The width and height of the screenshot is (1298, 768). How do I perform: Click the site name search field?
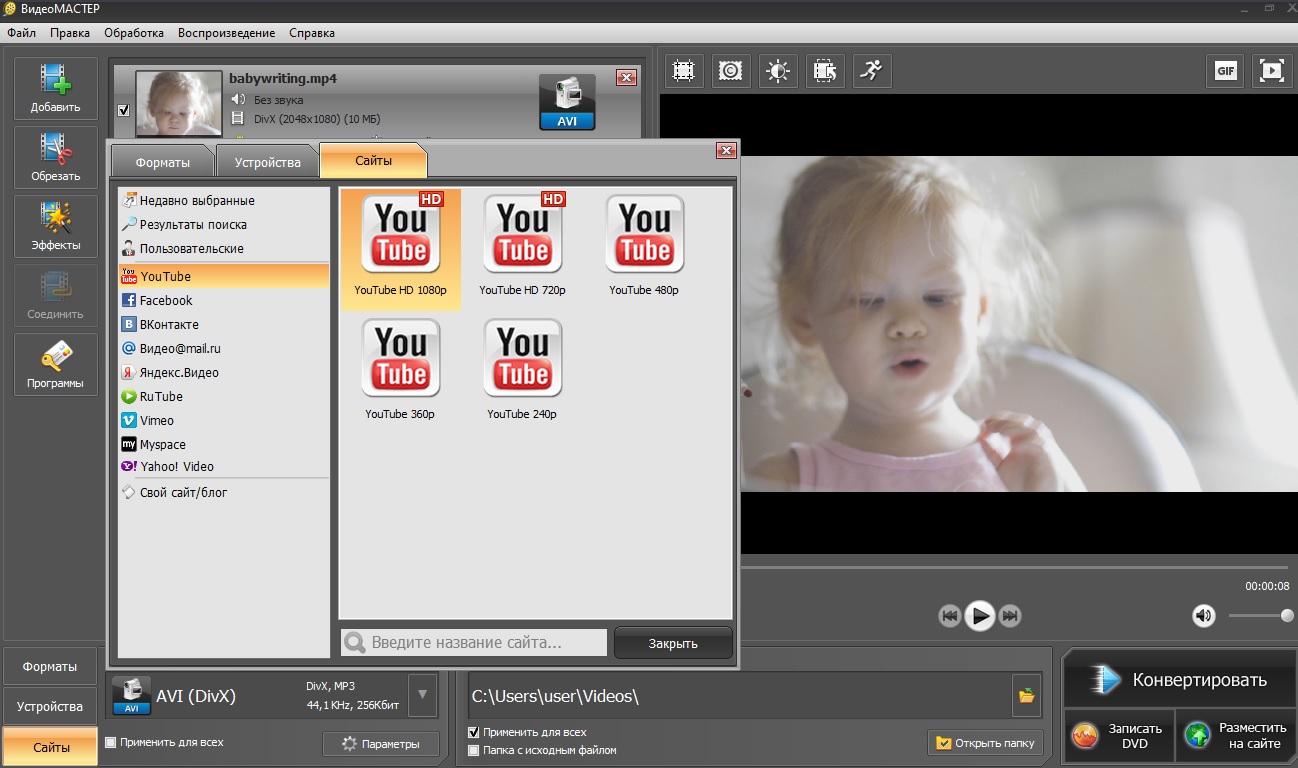[x=474, y=643]
